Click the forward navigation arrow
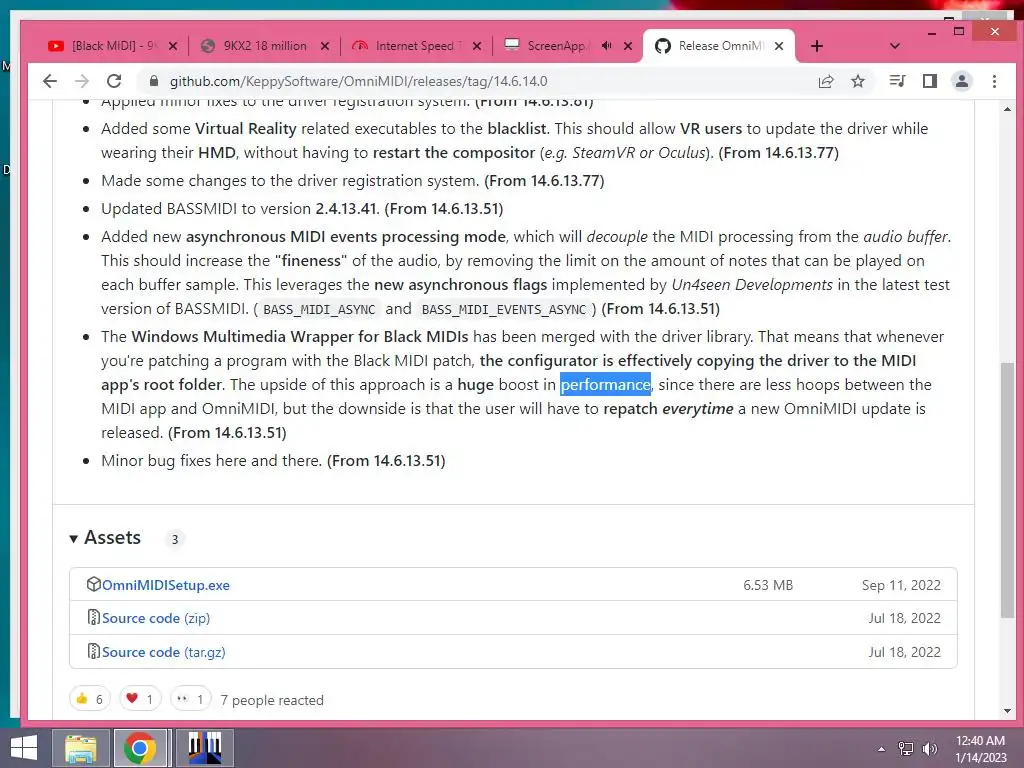This screenshot has width=1024, height=768. coord(82,81)
